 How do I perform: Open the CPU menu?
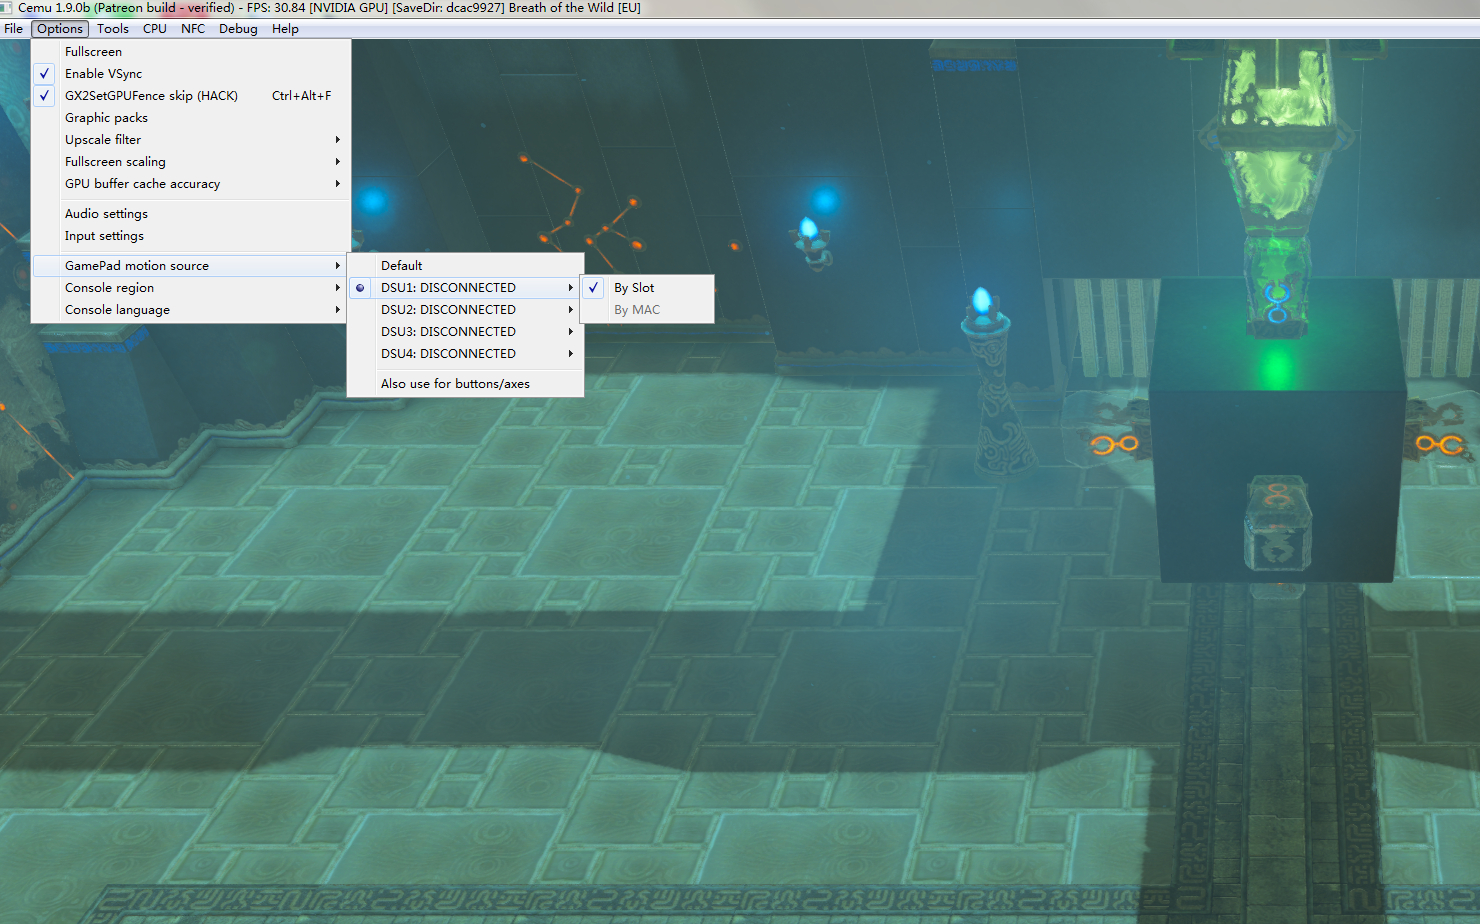[x=155, y=29]
